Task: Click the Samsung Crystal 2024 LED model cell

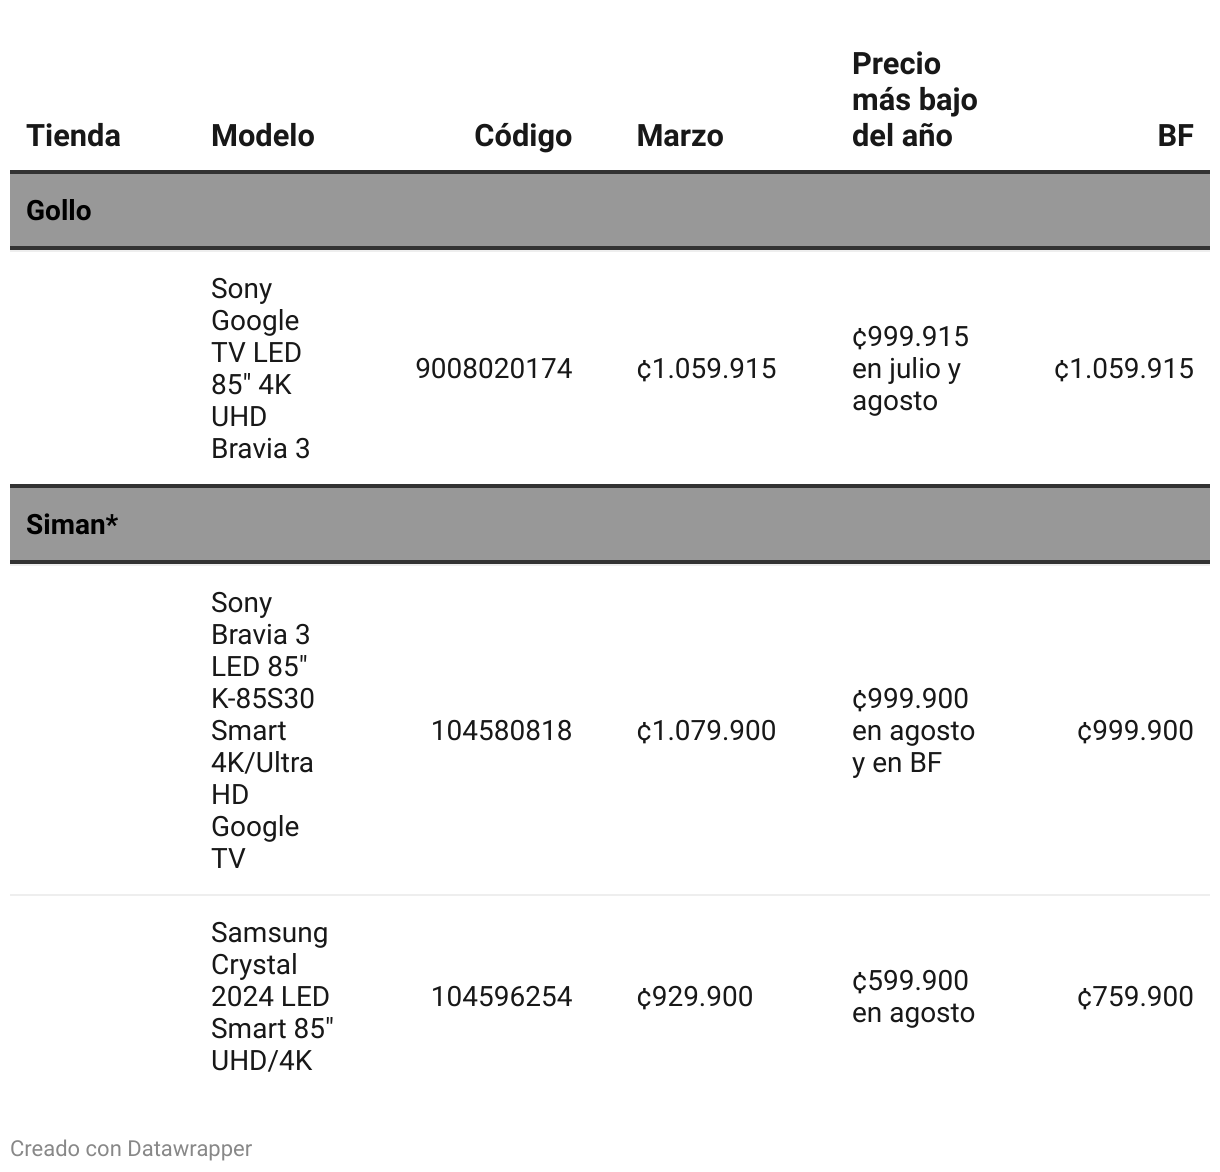Action: coord(271,996)
